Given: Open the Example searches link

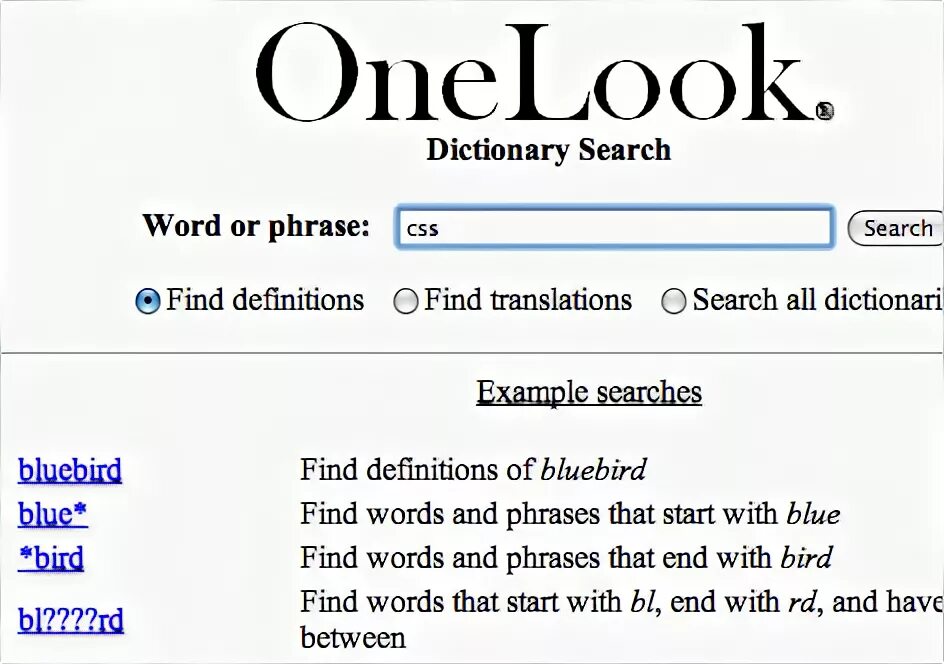Looking at the screenshot, I should tap(589, 392).
